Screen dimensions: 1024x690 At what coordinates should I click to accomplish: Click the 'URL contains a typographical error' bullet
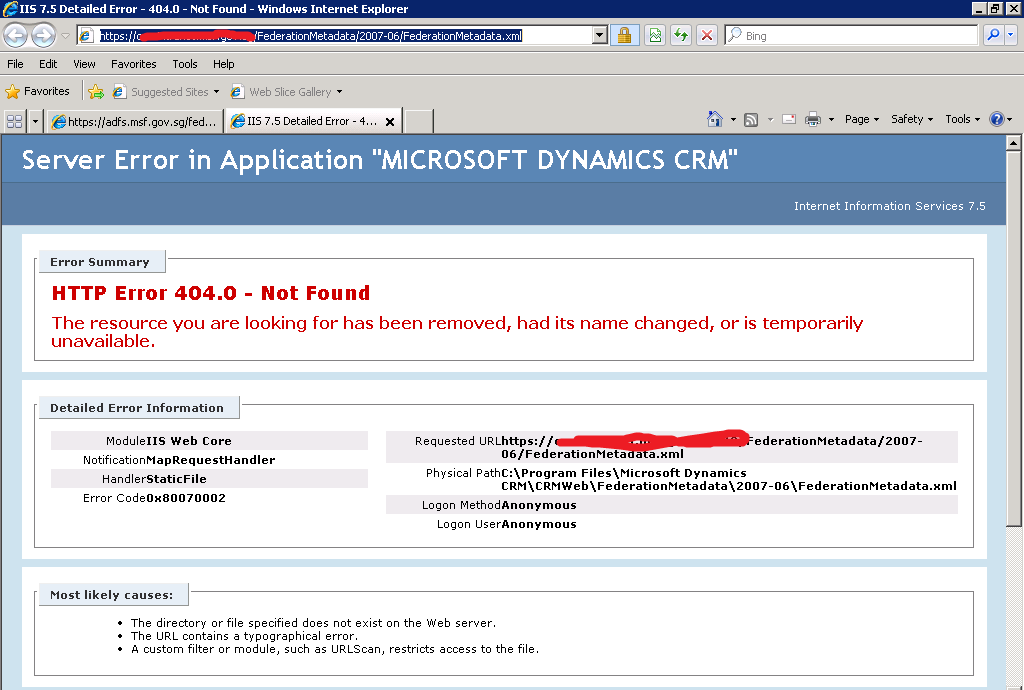click(244, 636)
